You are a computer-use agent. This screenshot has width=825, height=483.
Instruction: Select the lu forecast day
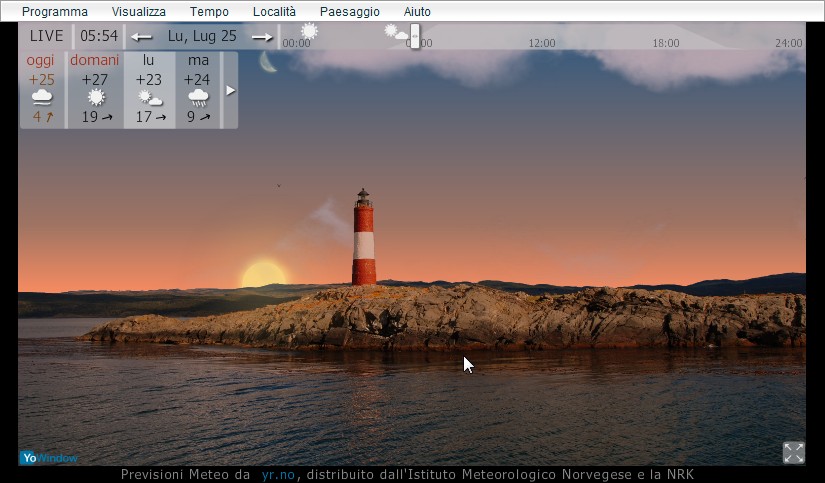click(x=149, y=89)
